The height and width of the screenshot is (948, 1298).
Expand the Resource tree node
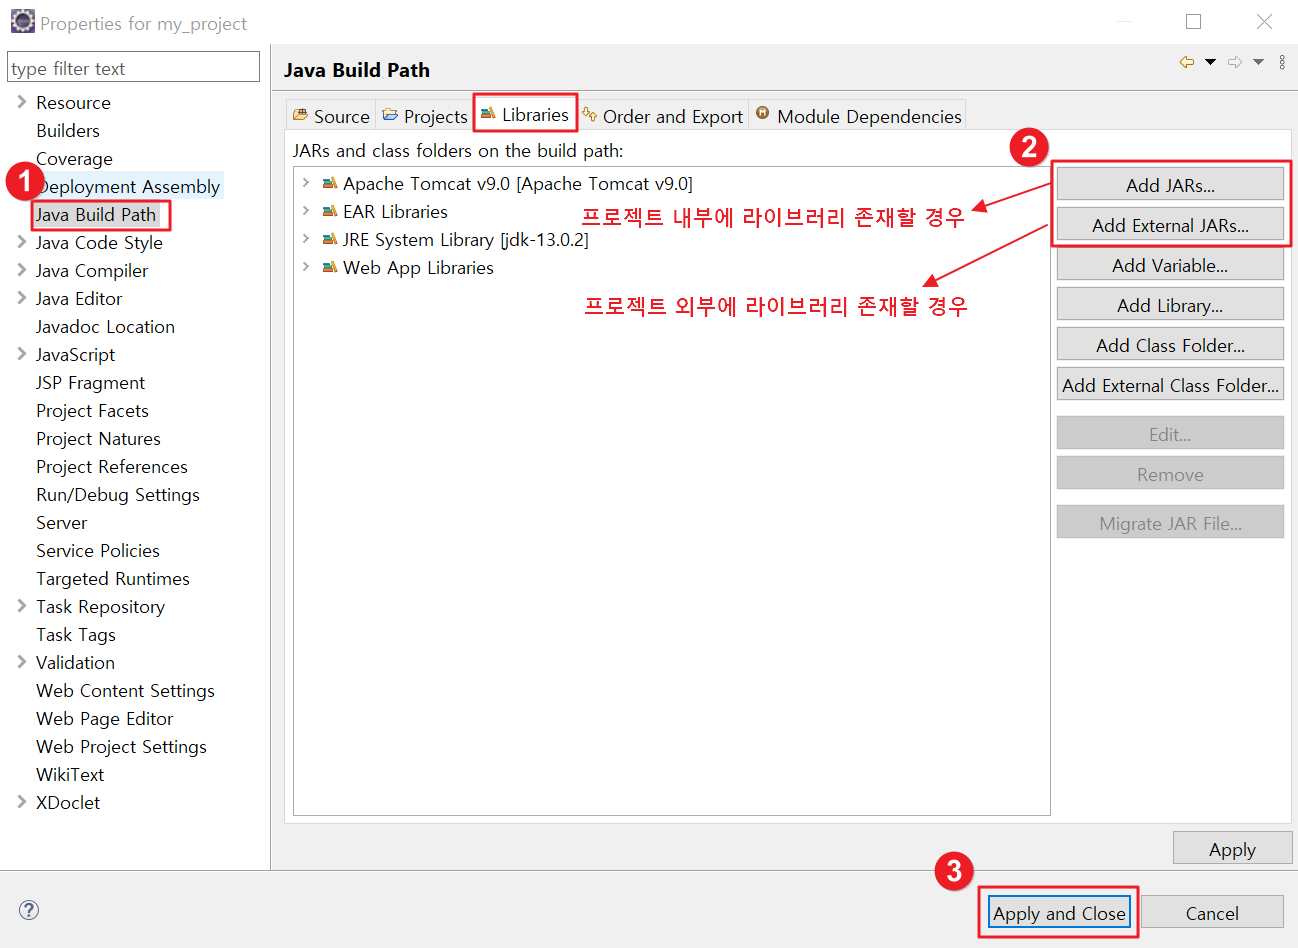pos(21,102)
